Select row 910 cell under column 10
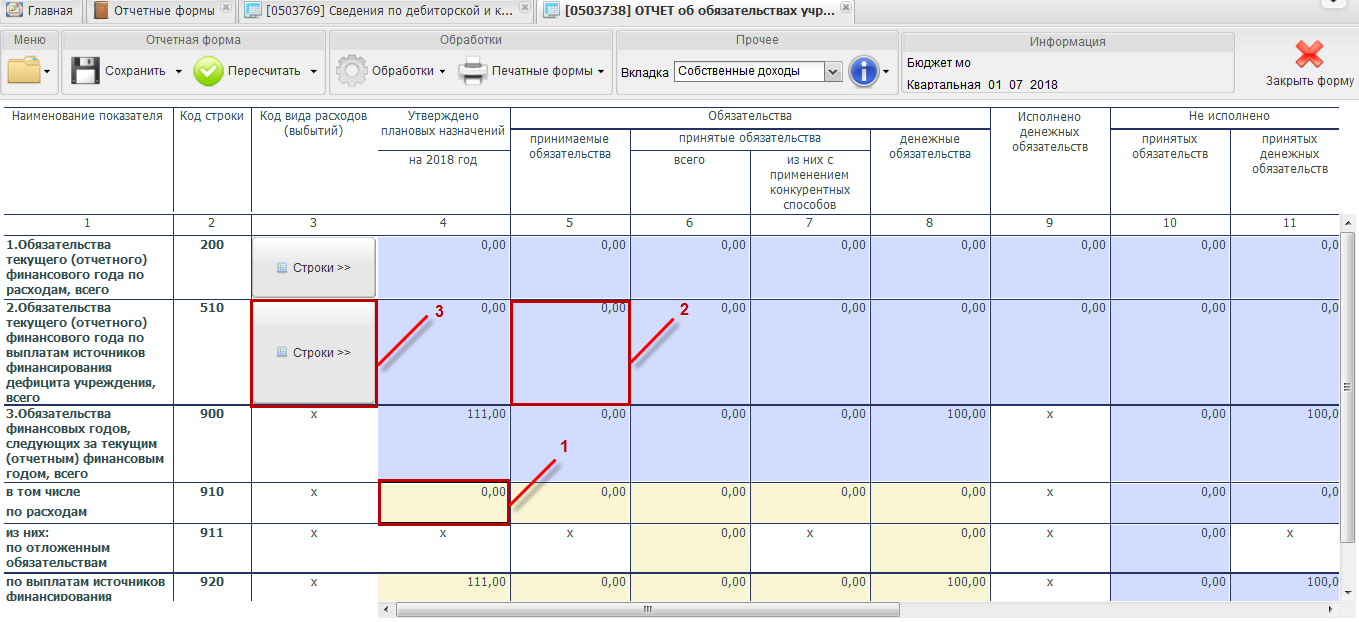This screenshot has width=1359, height=622. click(1170, 502)
